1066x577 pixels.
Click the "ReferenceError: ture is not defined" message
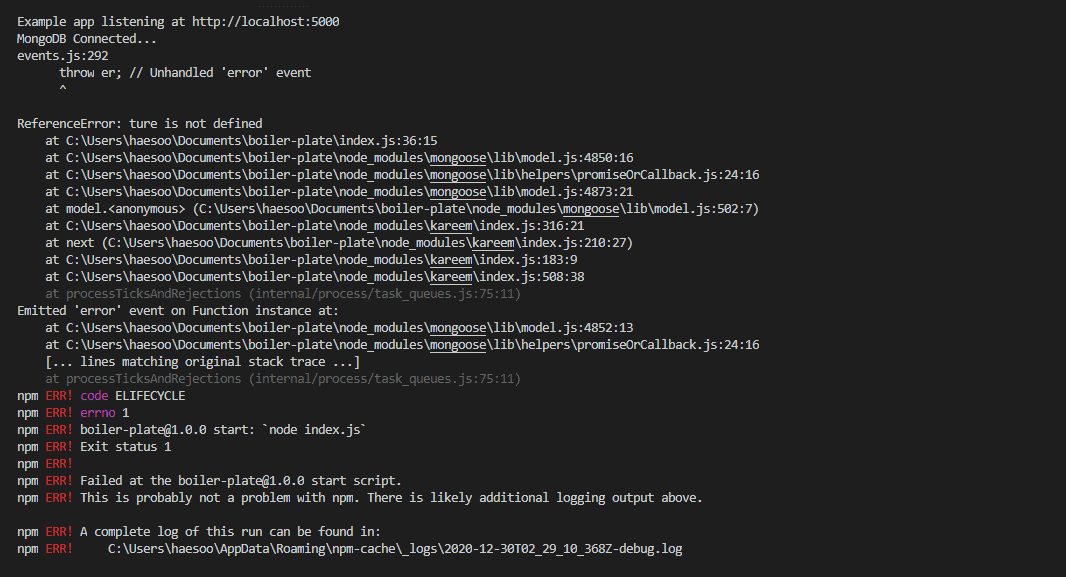[139, 123]
